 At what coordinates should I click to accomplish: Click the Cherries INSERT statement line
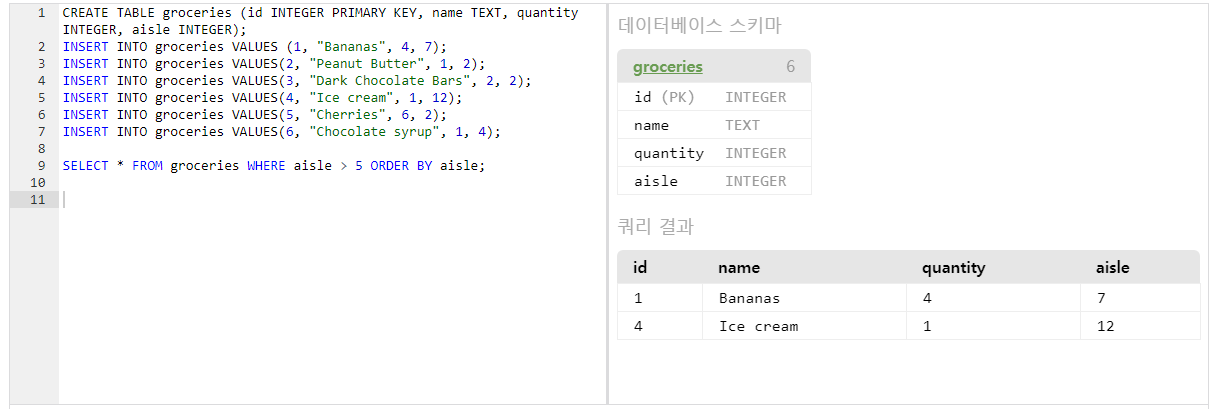[254, 114]
